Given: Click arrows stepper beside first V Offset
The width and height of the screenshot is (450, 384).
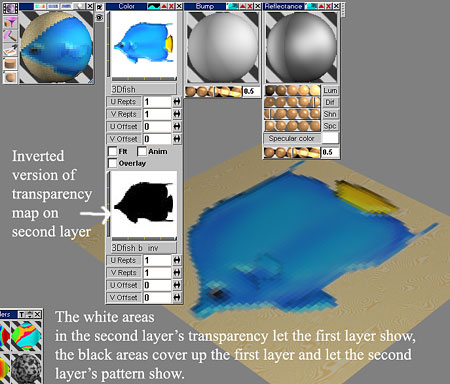Looking at the screenshot, I should click(x=177, y=139).
